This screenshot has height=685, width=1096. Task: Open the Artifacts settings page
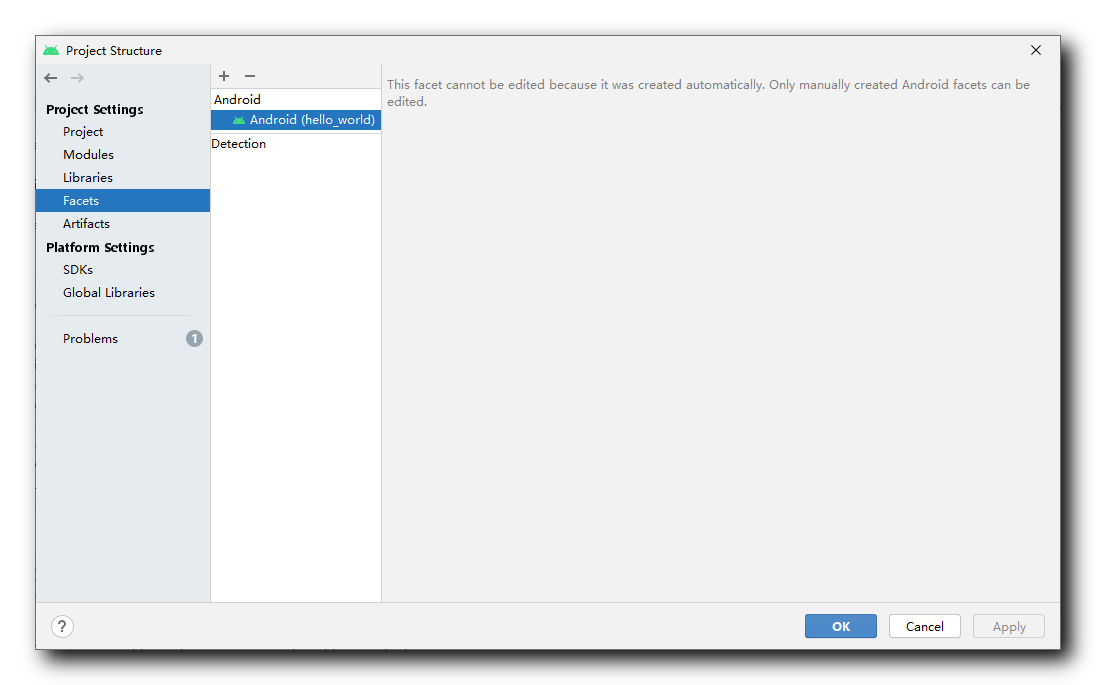(123, 224)
